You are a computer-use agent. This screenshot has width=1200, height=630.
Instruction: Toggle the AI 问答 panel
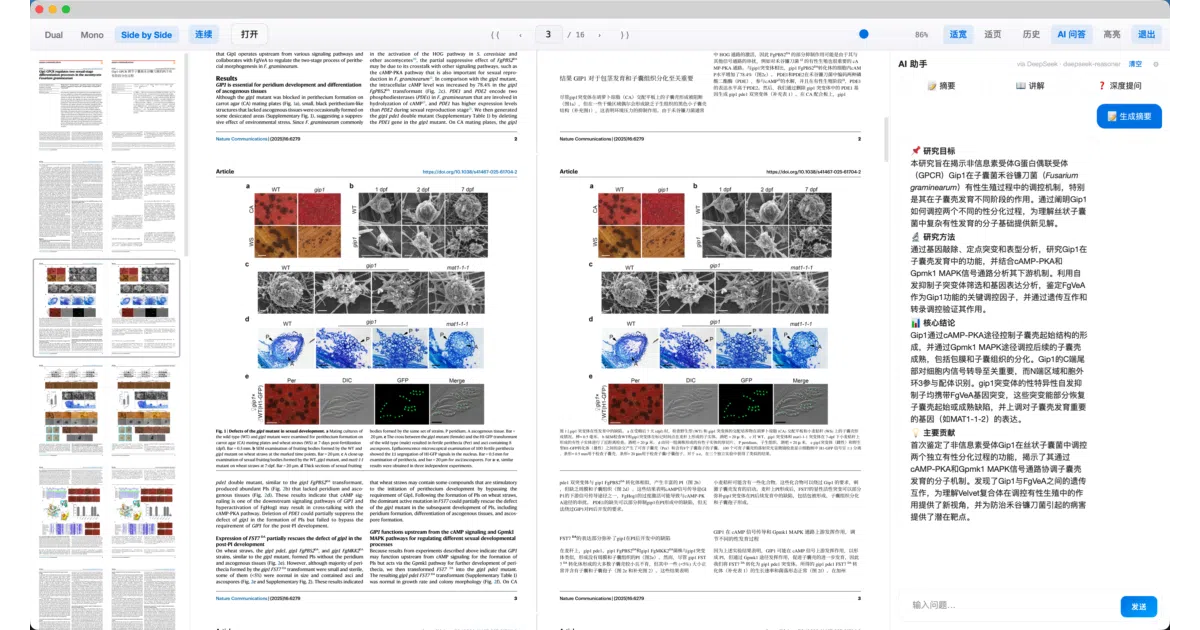pos(1072,34)
